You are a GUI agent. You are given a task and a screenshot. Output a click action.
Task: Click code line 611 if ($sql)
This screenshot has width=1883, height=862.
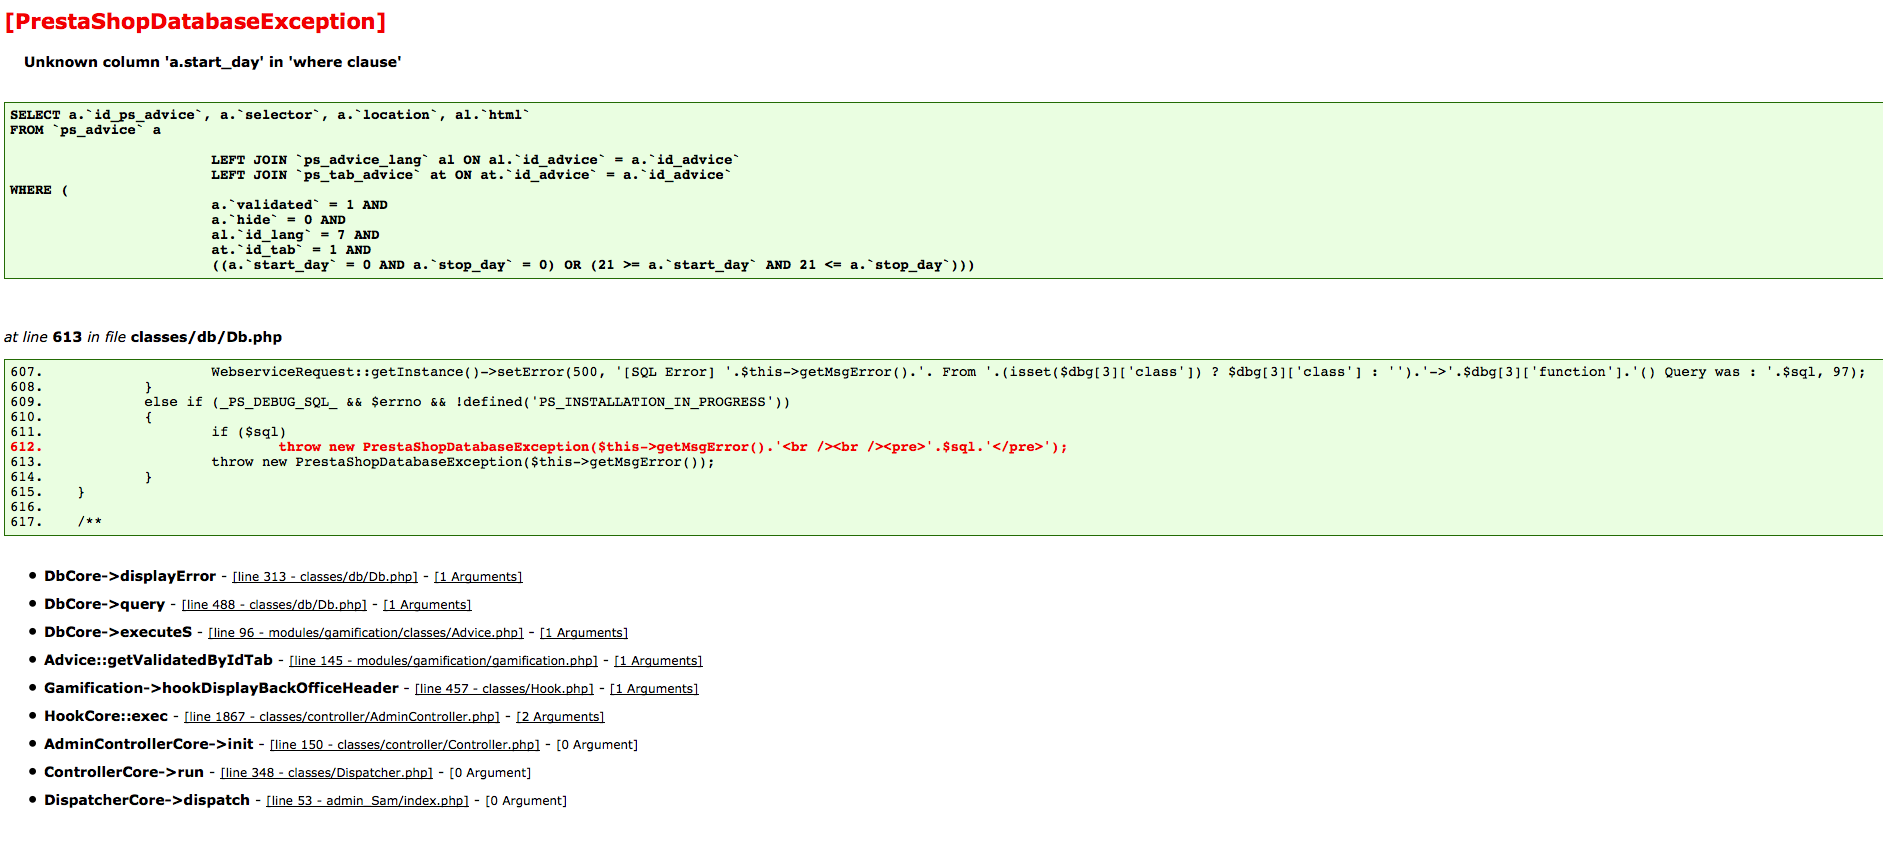[x=248, y=432]
